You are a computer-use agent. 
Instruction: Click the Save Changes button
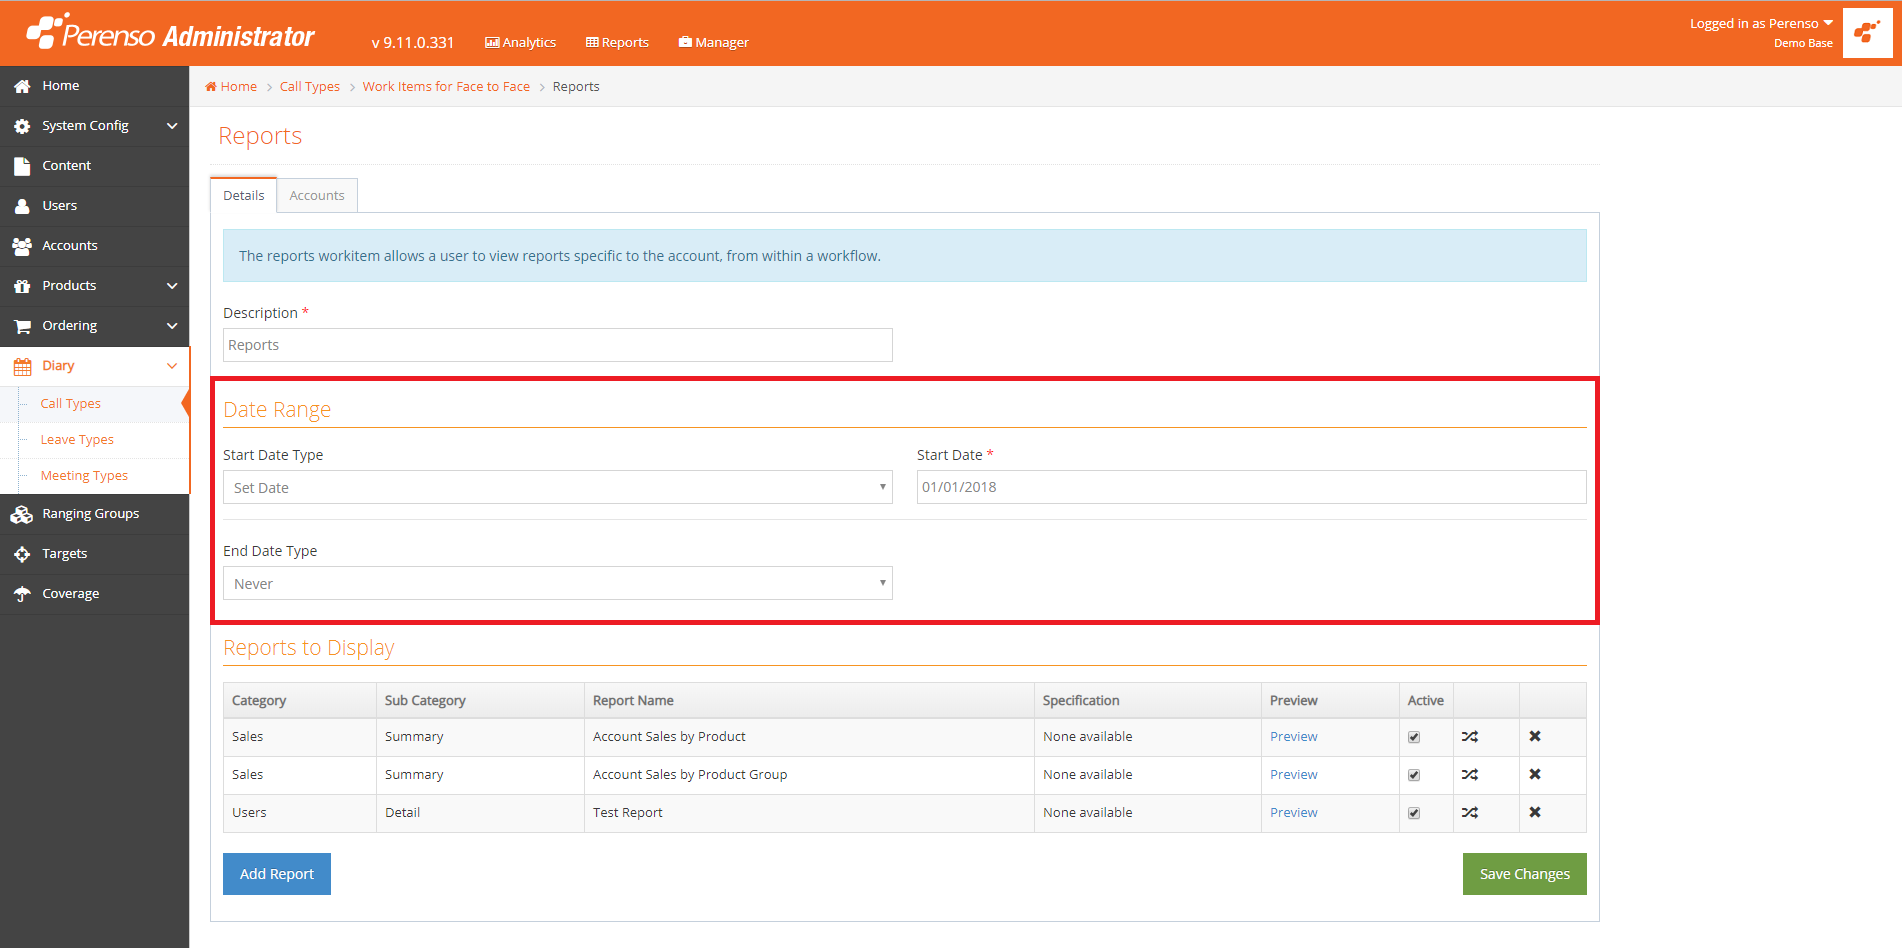click(x=1524, y=874)
